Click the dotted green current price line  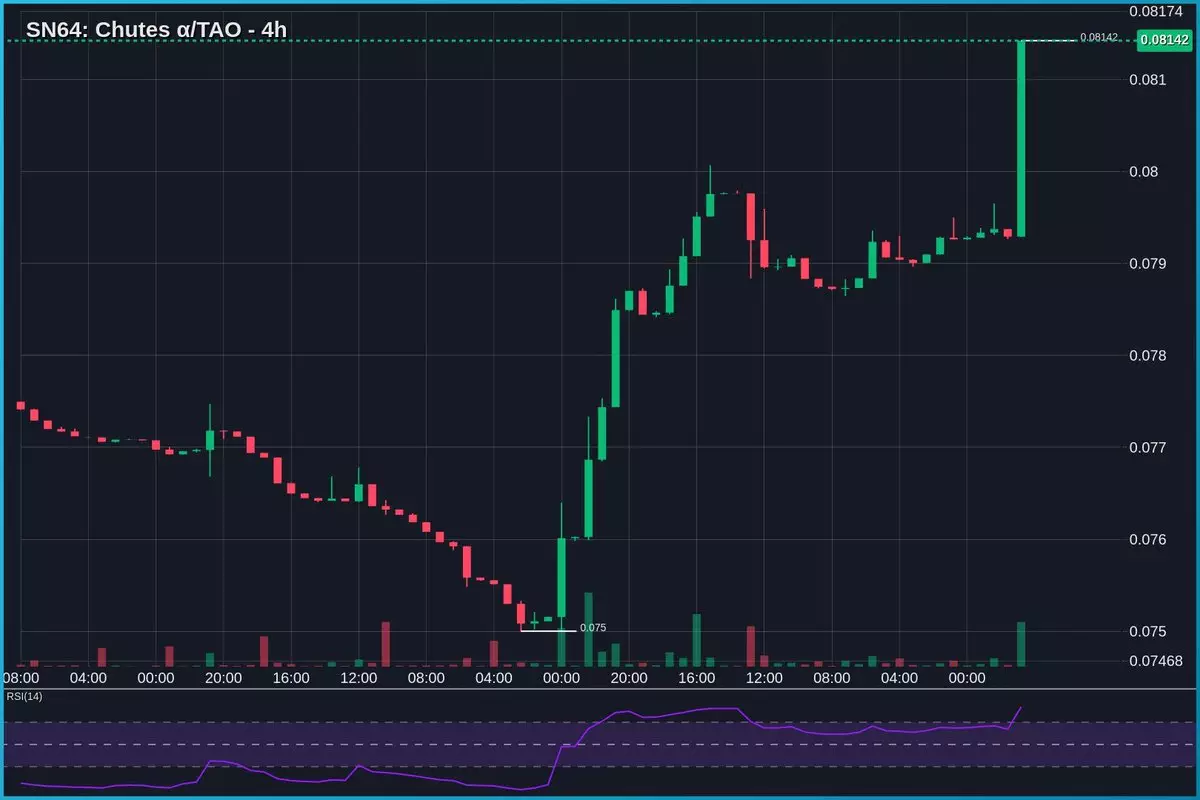(500, 41)
